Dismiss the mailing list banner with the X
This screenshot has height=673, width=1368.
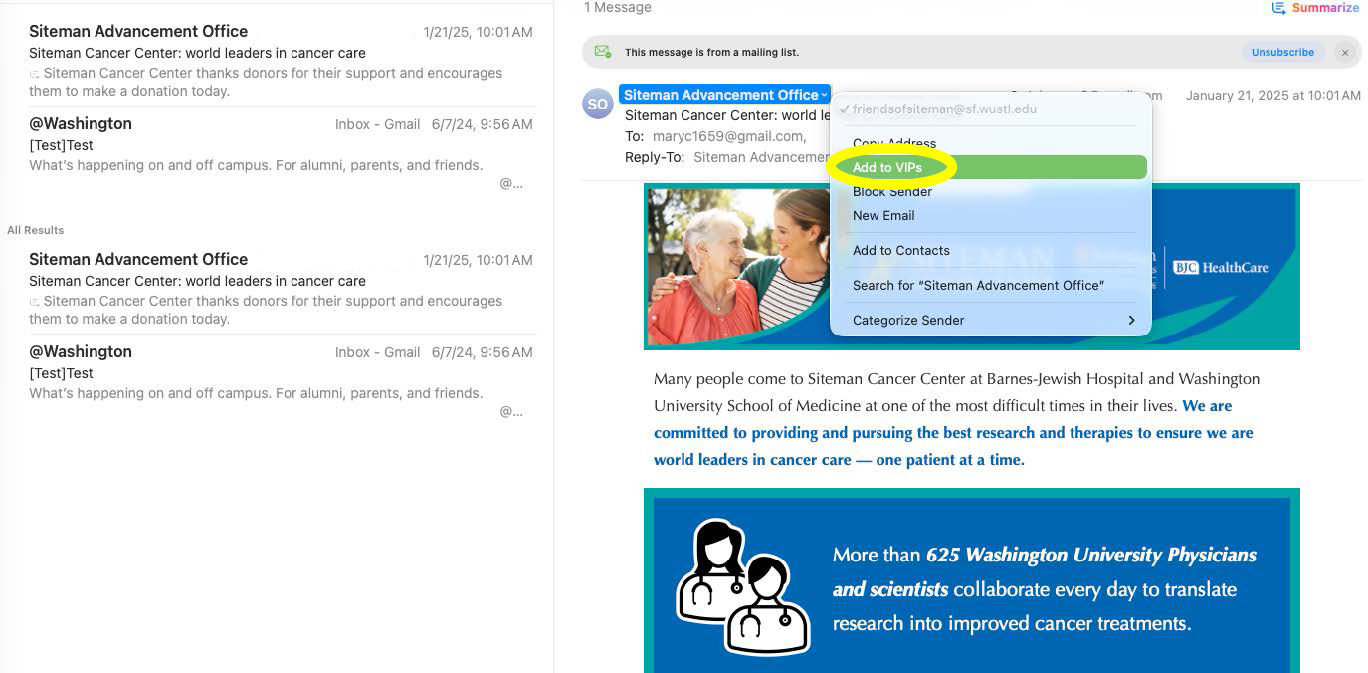[1345, 53]
